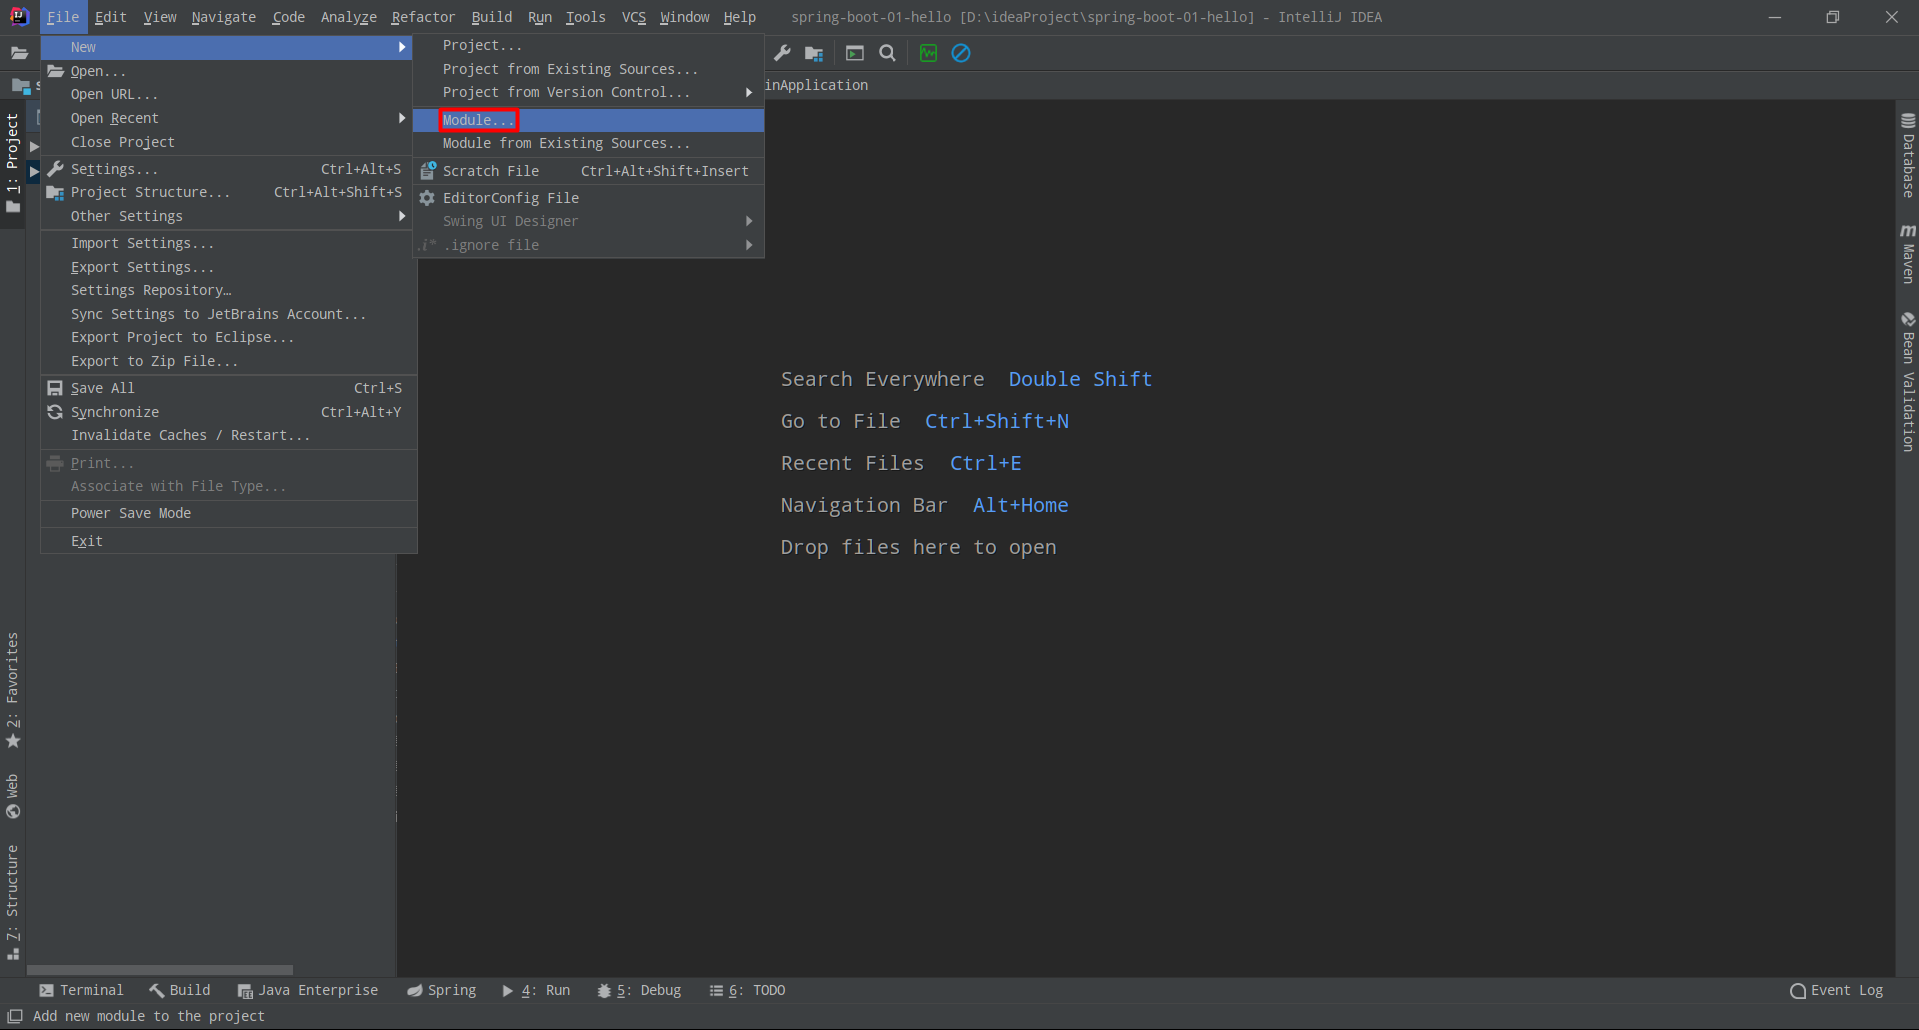This screenshot has height=1030, width=1919.
Task: Select Invalidate Caches / Restart...
Action: [227, 435]
